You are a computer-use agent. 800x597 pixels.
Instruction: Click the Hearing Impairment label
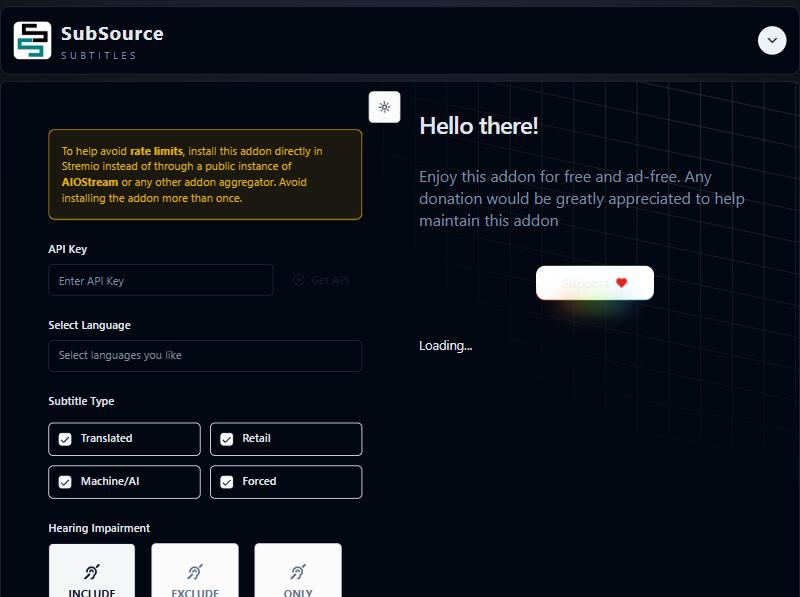[x=99, y=528]
